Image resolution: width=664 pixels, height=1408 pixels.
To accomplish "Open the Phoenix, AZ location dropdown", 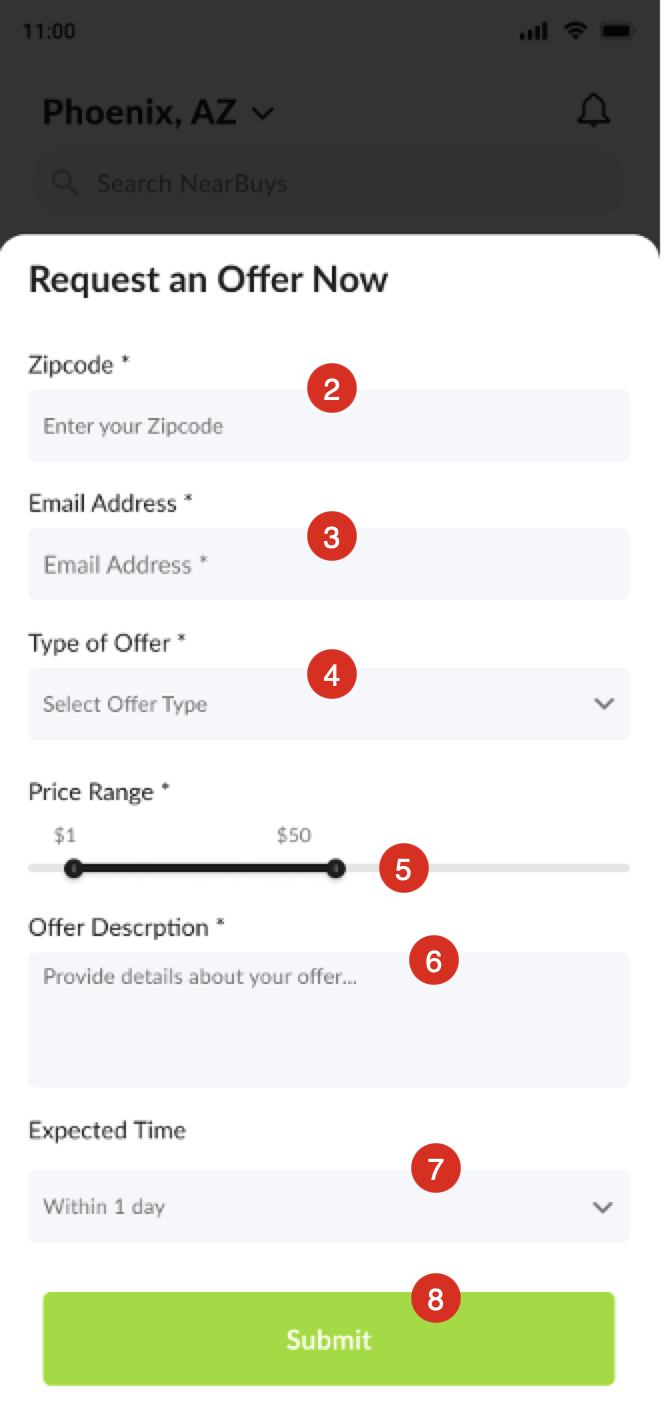I will tap(158, 113).
